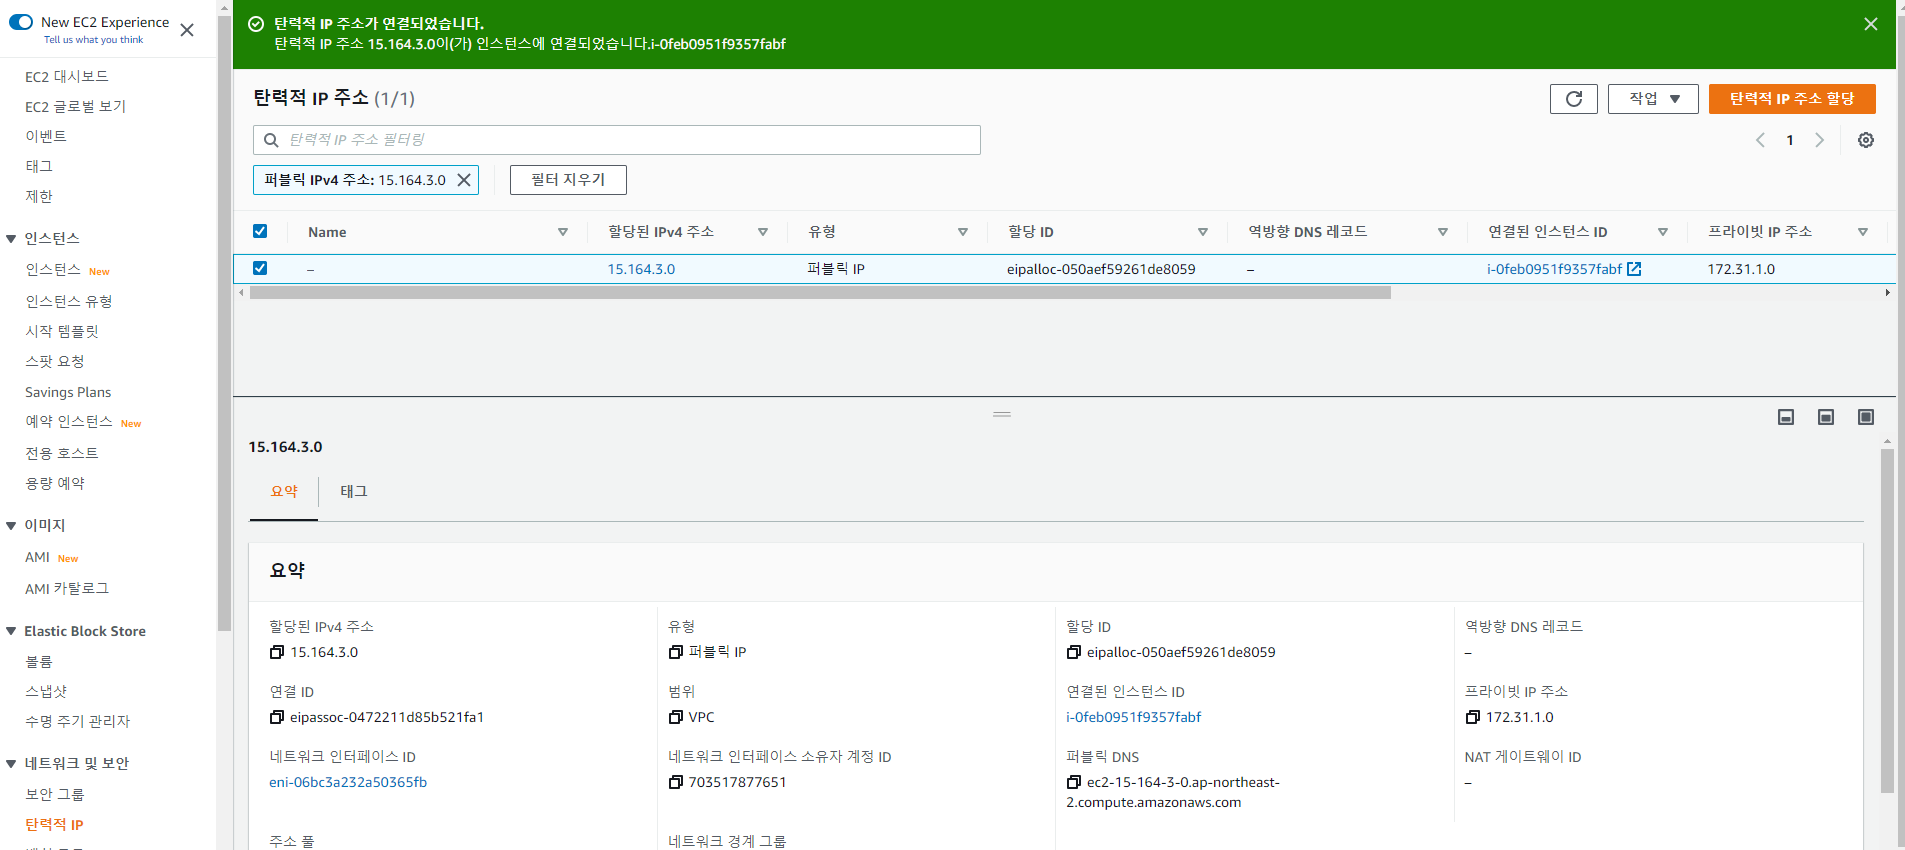Copy the private IP 172.31.1.0
The width and height of the screenshot is (1905, 850).
point(1473,717)
